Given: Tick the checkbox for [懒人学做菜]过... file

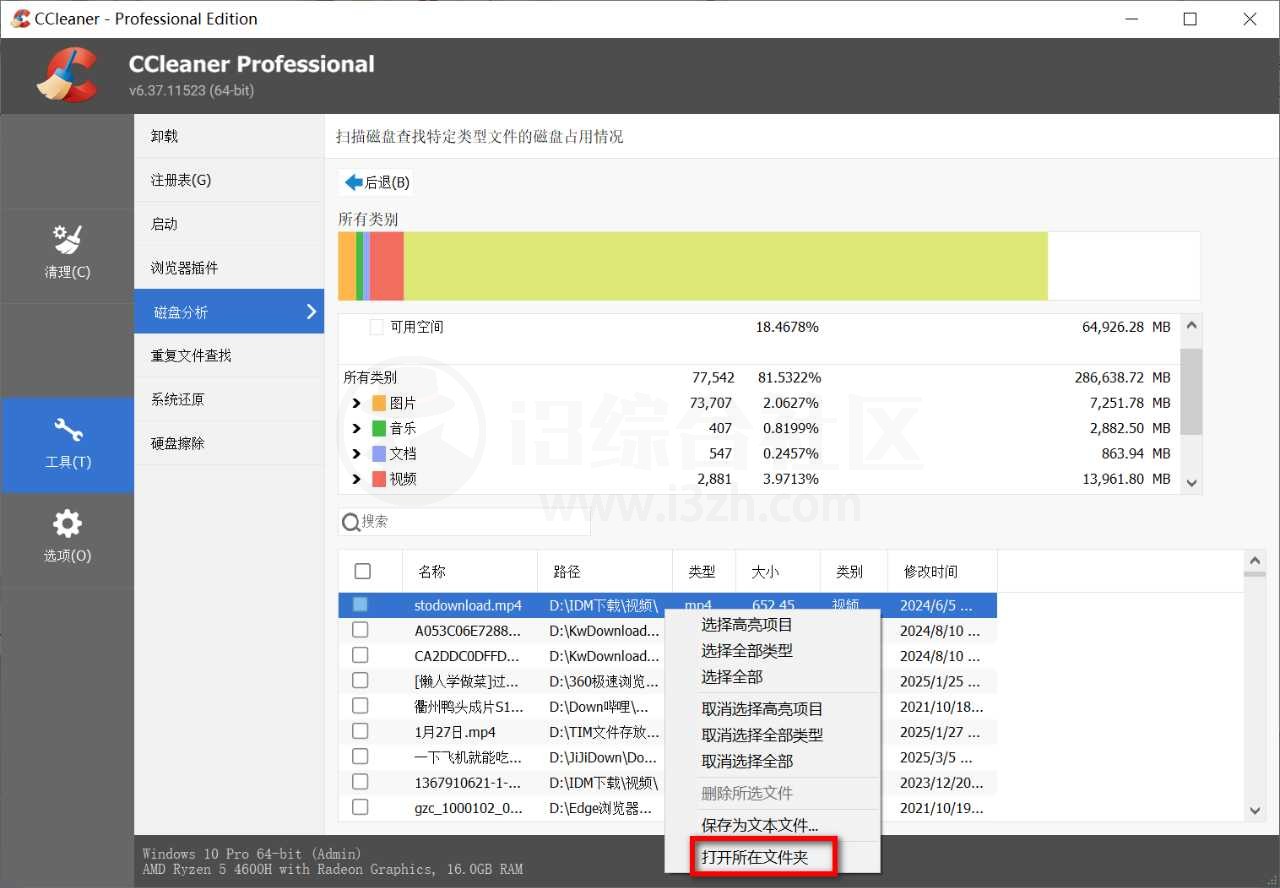Looking at the screenshot, I should 360,681.
